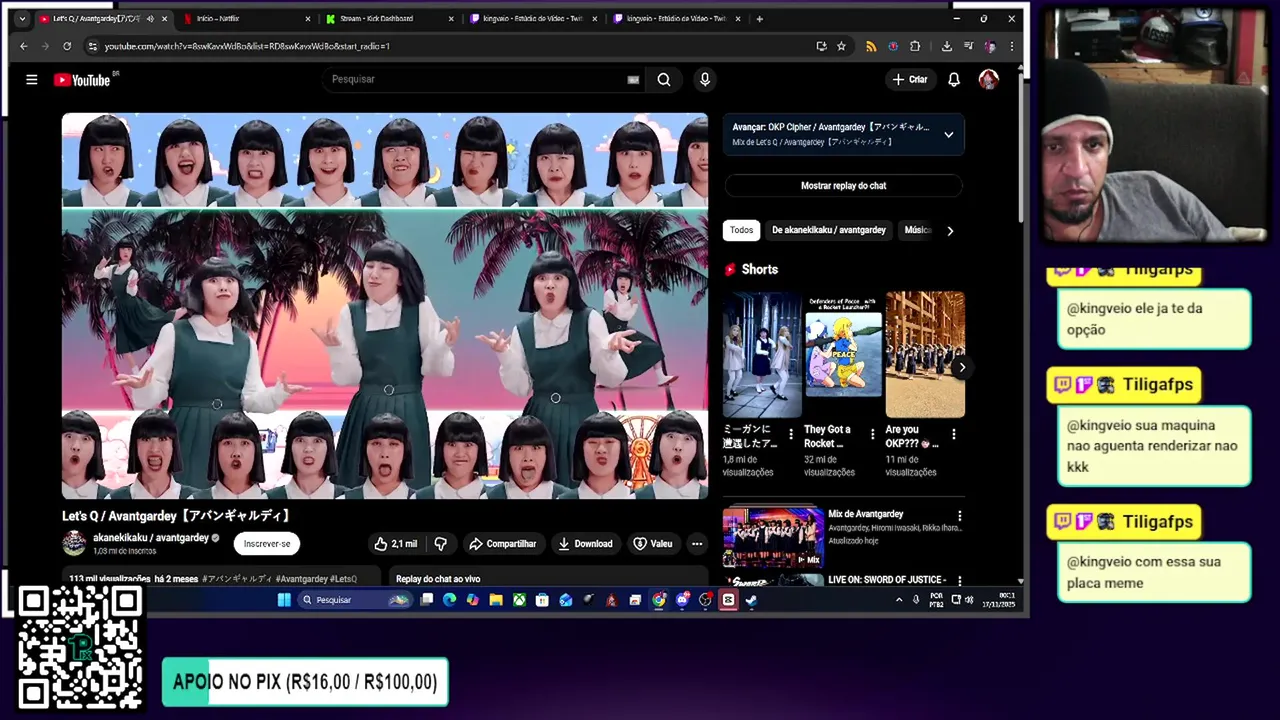Open the YouTube guide hamburger menu
Screen dimensions: 1280x720
(31, 79)
